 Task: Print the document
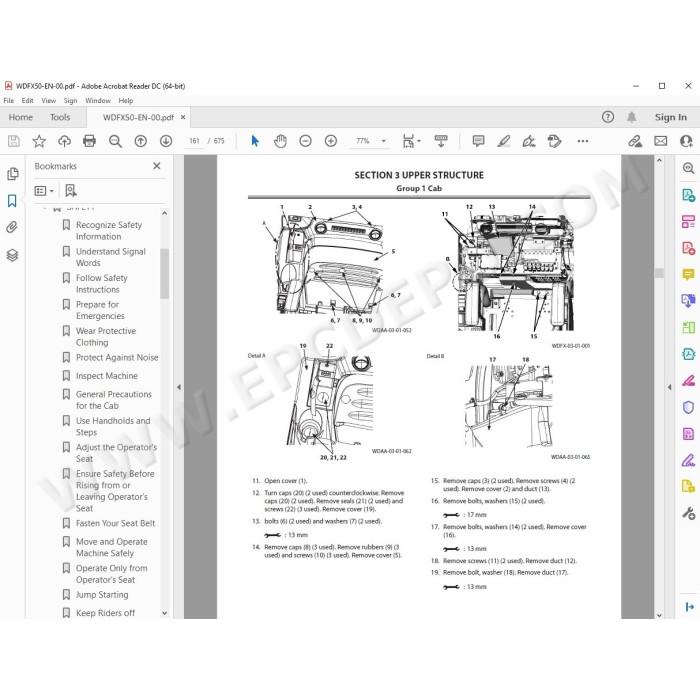[89, 141]
